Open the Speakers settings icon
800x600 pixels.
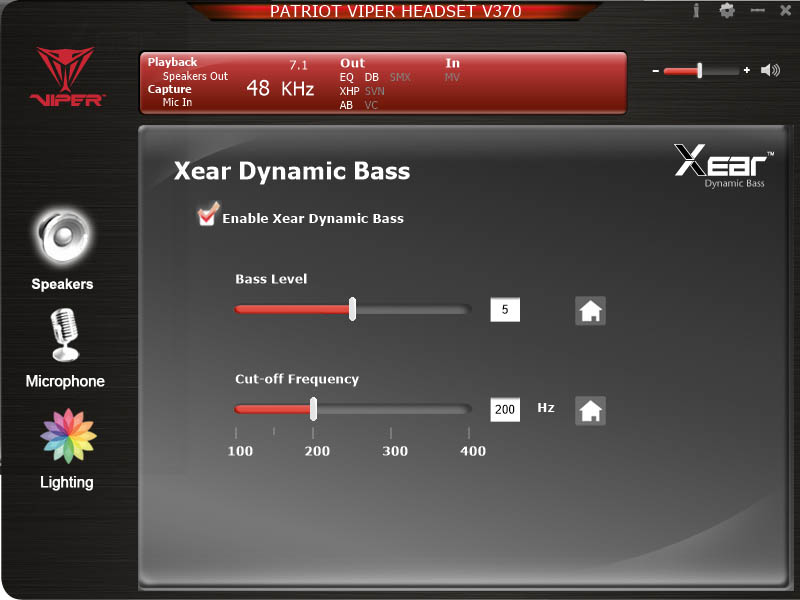[x=63, y=237]
